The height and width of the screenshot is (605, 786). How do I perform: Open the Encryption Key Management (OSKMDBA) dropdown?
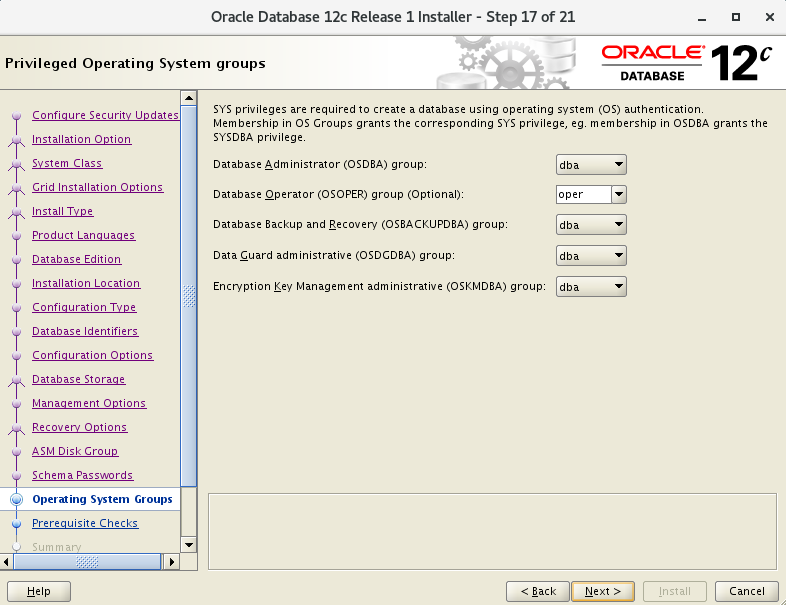pos(591,287)
